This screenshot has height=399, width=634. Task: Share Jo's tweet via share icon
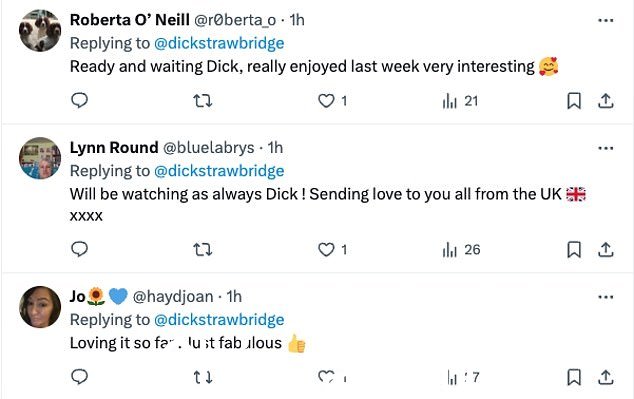pos(606,377)
